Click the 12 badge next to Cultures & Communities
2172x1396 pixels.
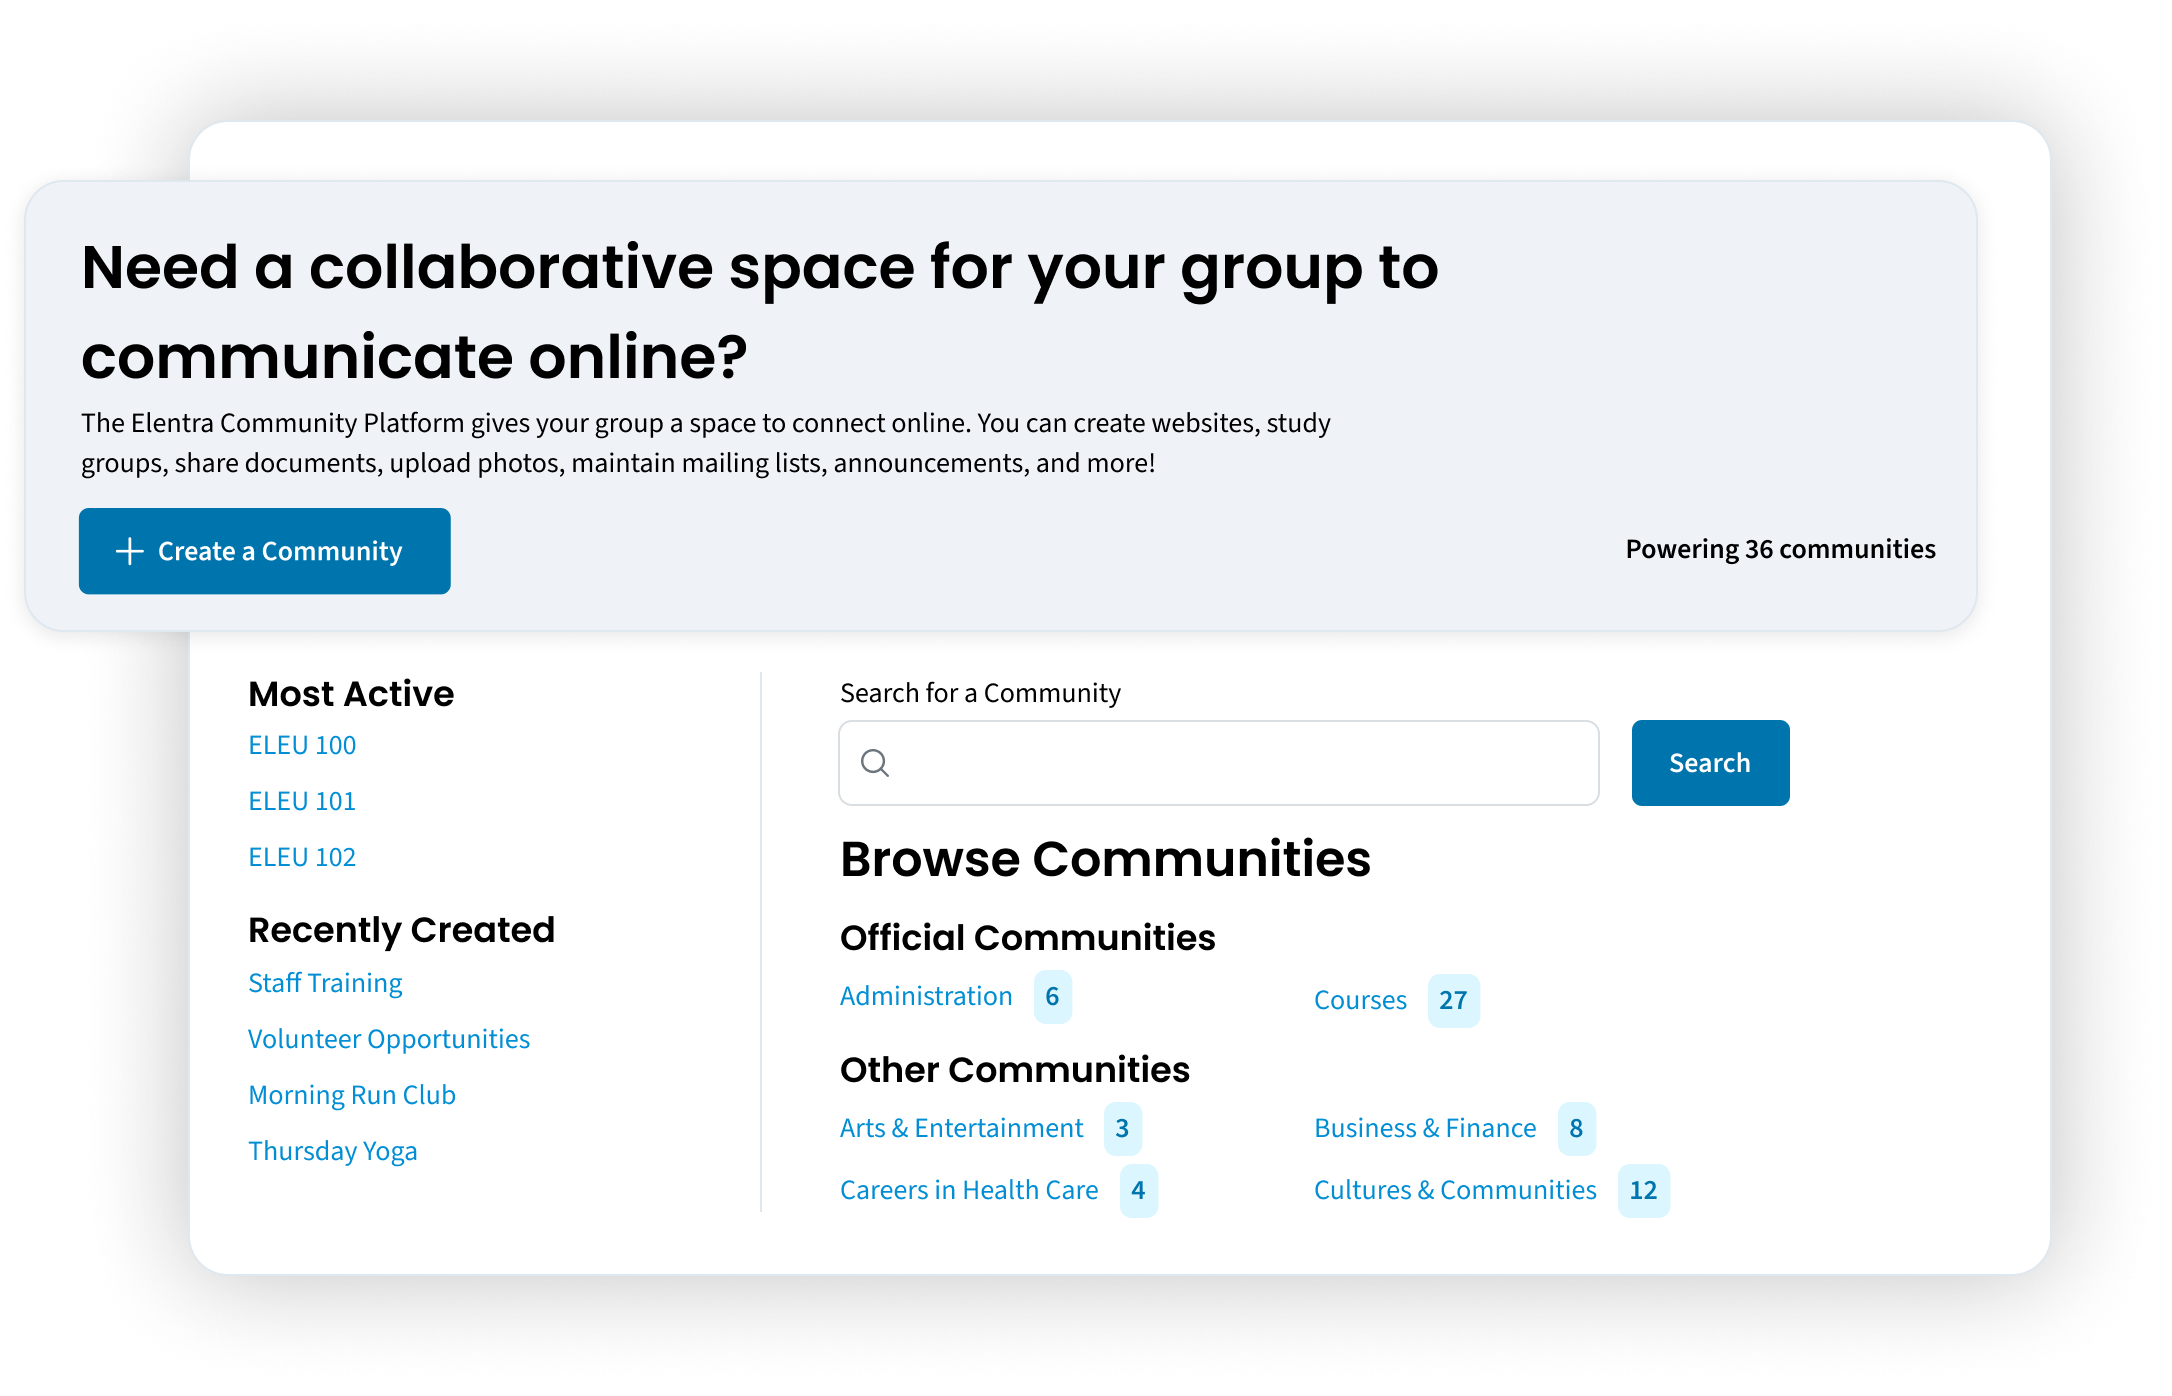[x=1643, y=1190]
